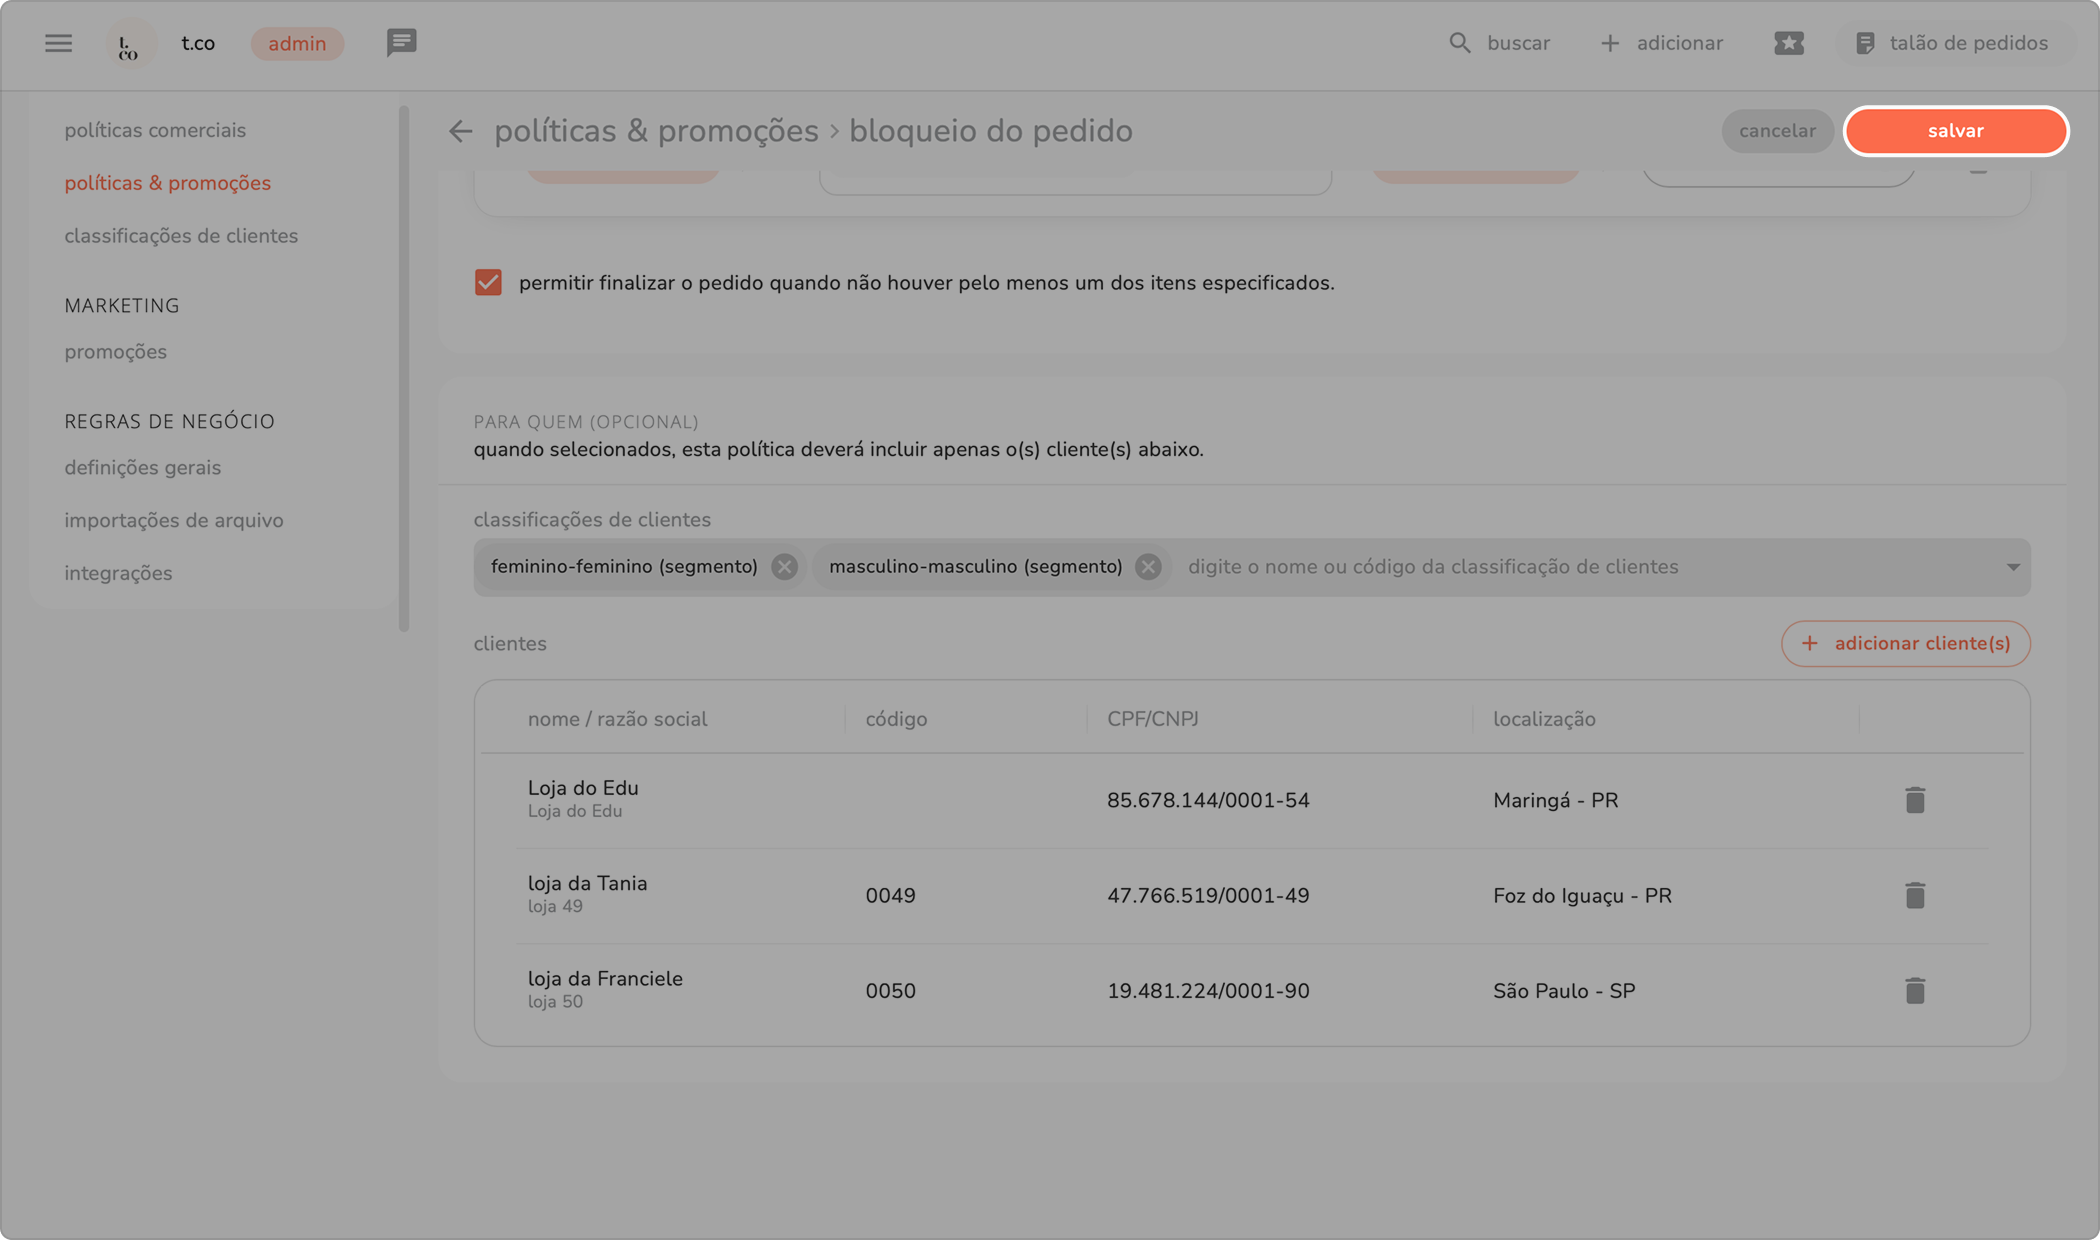Click the chat messages icon

click(401, 43)
